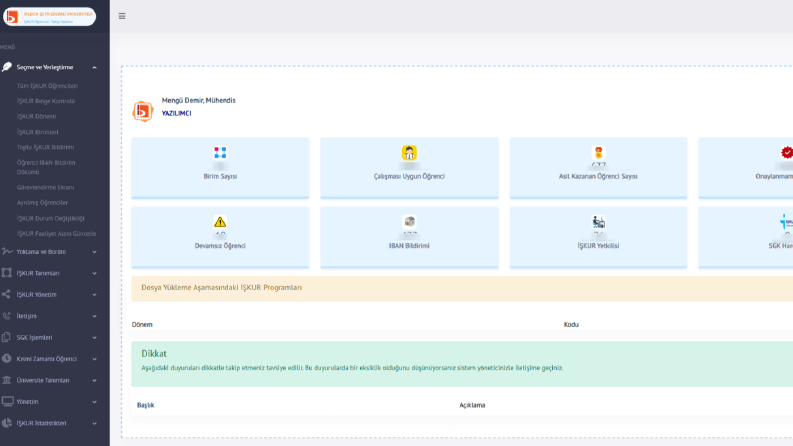Open the university logo in sidebar header

pos(50,17)
